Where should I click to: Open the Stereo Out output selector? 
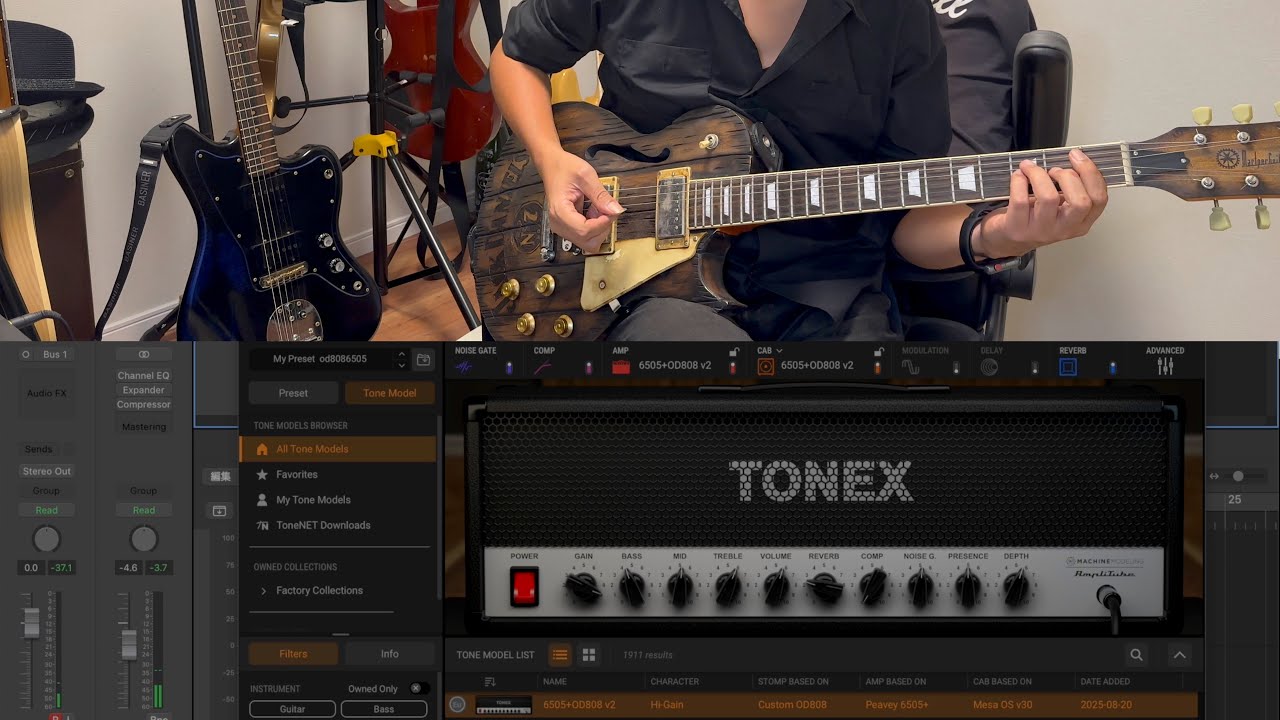pyautogui.click(x=48, y=471)
